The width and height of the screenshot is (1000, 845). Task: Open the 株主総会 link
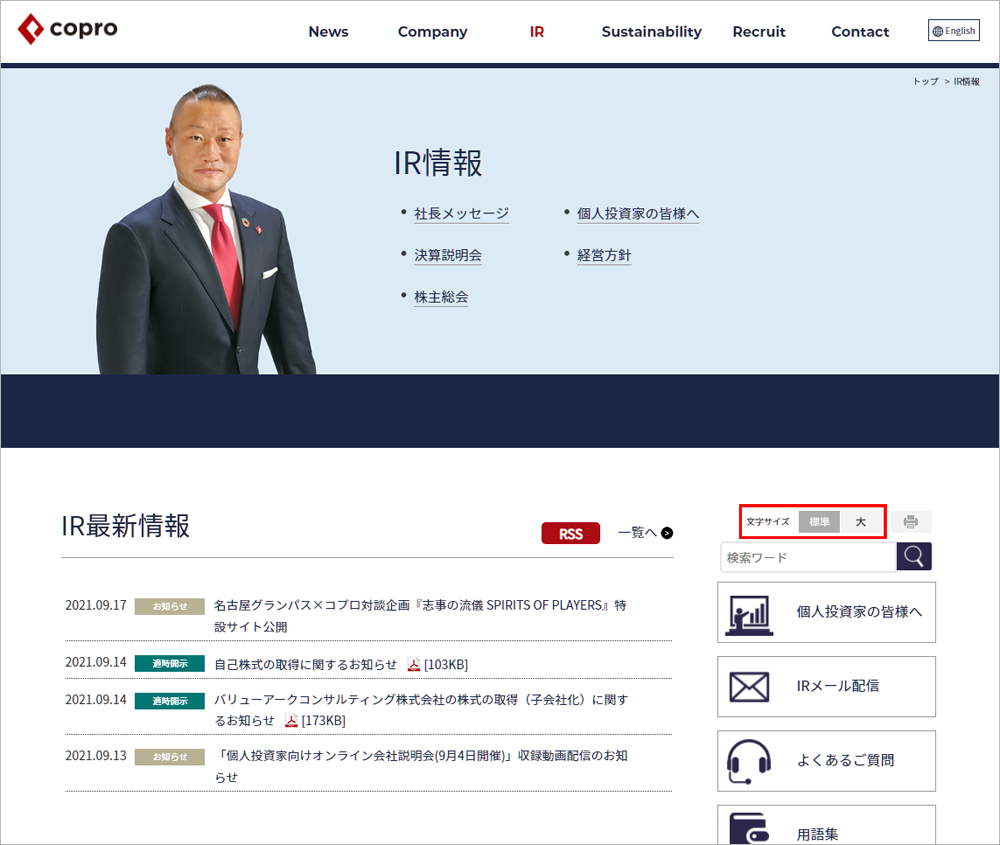coord(441,297)
